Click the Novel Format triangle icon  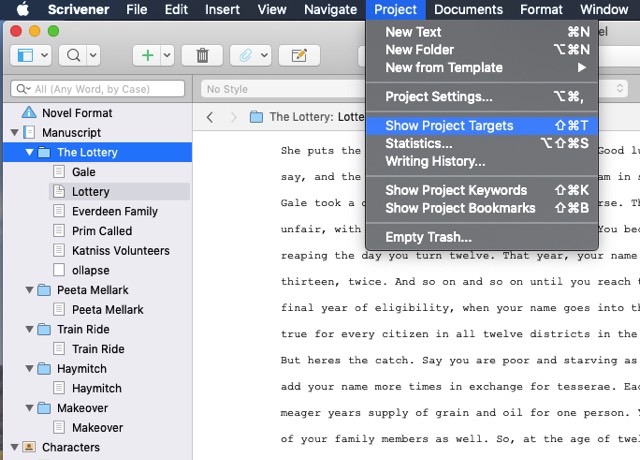click(29, 113)
